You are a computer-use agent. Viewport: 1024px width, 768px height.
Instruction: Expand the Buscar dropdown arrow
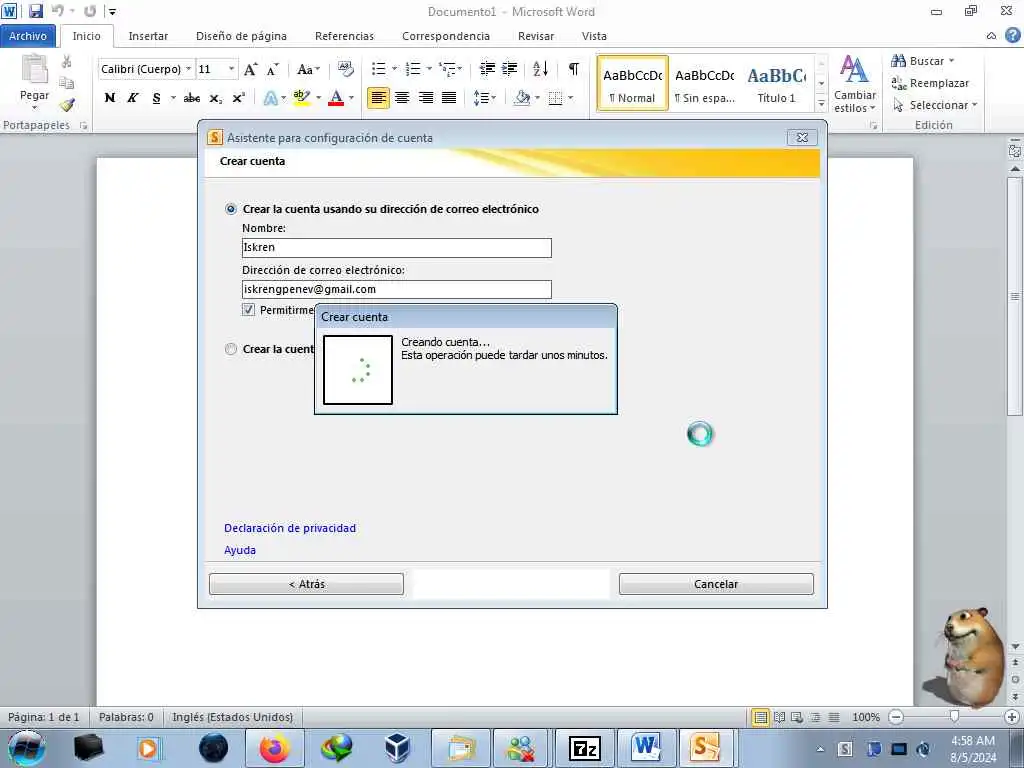coord(952,61)
